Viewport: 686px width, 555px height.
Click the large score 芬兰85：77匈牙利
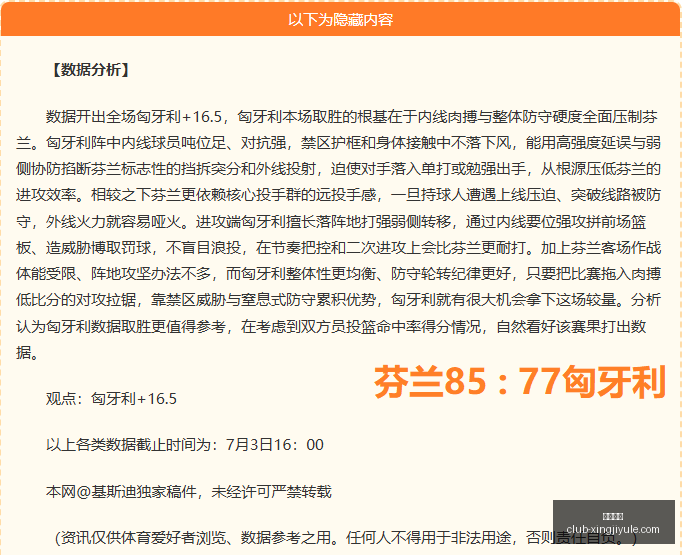pyautogui.click(x=520, y=382)
